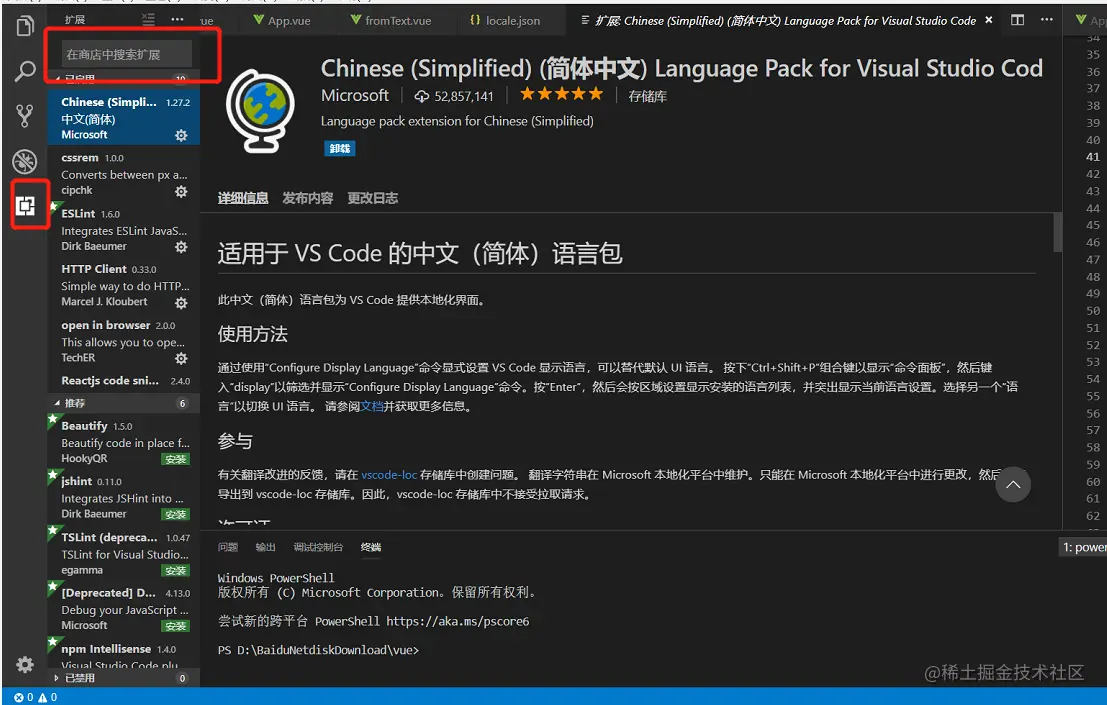
Task: Click gear icon for cssrem extension
Action: coord(181,191)
